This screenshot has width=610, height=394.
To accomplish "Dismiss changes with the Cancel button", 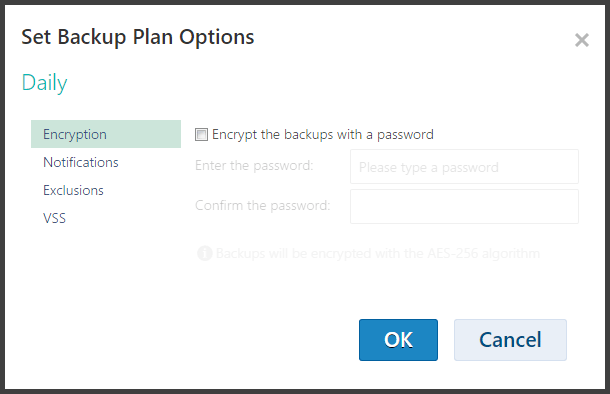I will [x=510, y=340].
